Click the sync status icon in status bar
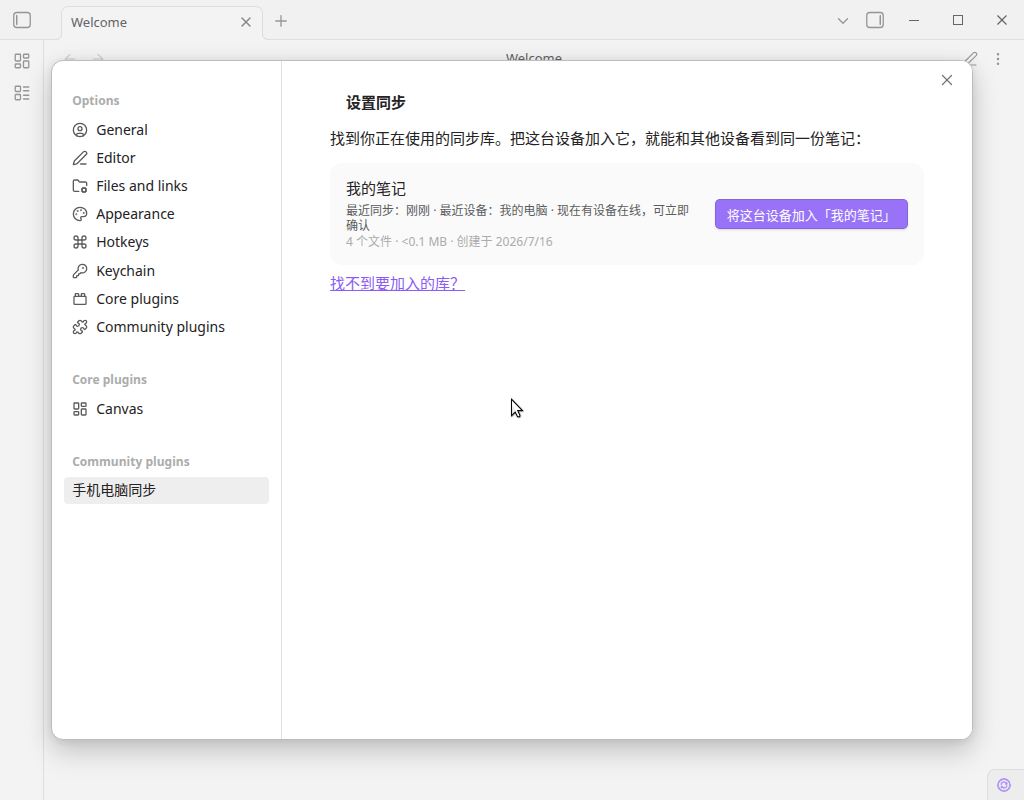Viewport: 1024px width, 800px height. coord(1004,784)
